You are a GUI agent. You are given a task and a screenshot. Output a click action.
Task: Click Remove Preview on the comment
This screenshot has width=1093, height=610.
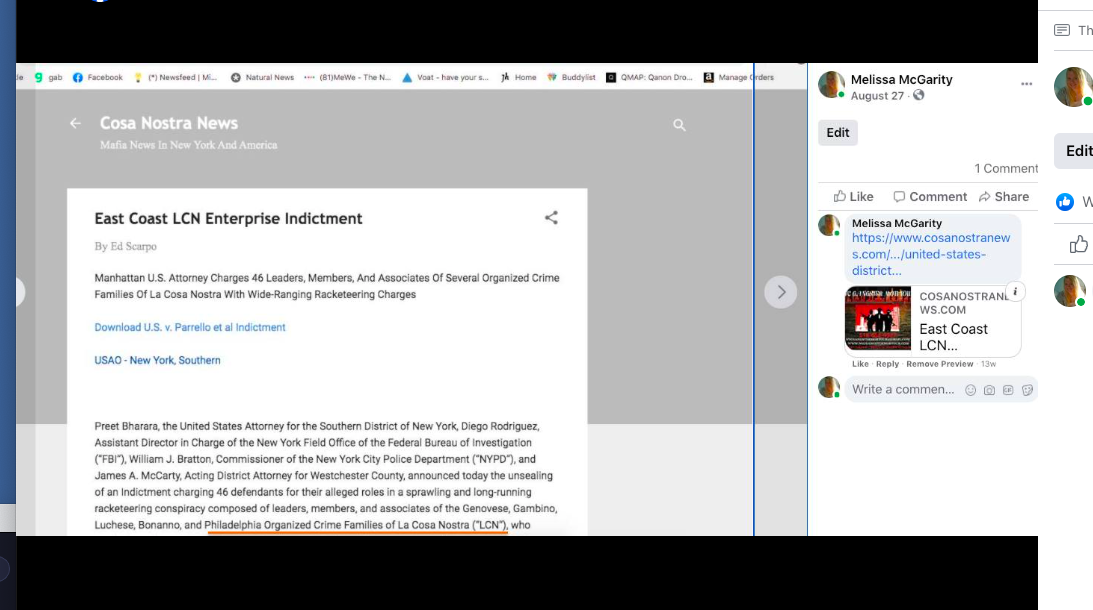click(x=940, y=364)
